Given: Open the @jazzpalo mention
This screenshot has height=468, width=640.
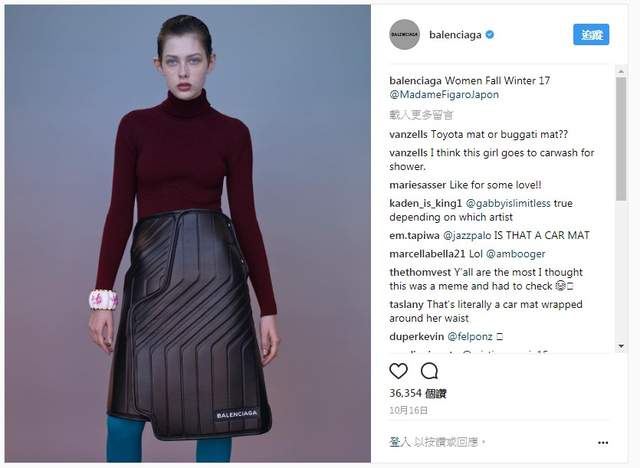Looking at the screenshot, I should [467, 235].
